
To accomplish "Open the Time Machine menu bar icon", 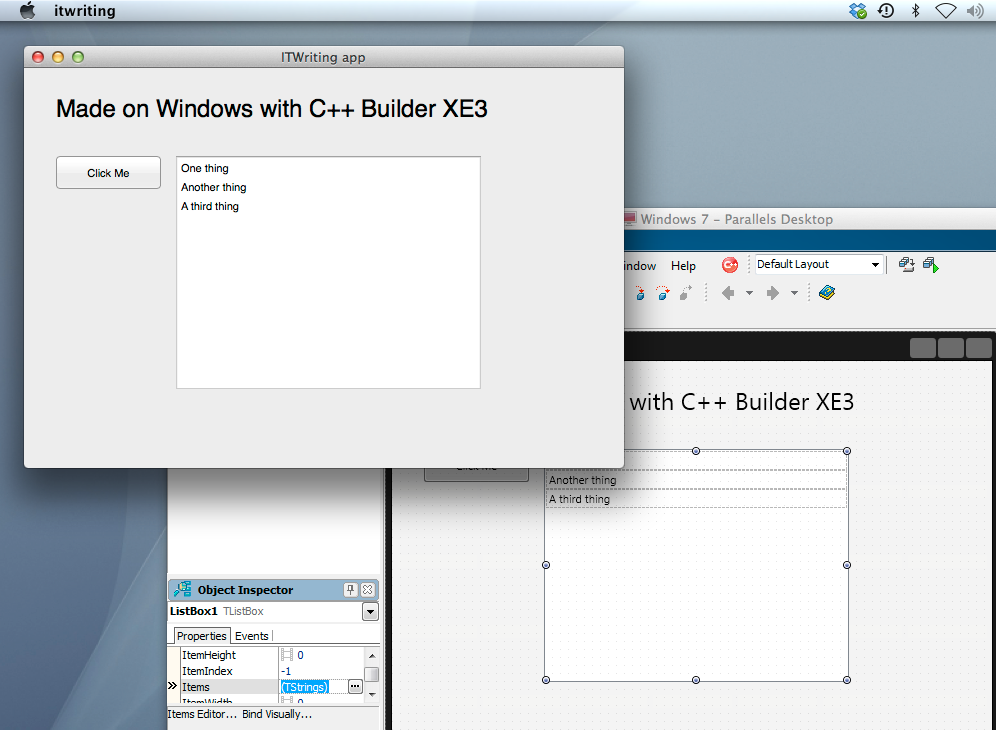I will 886,11.
